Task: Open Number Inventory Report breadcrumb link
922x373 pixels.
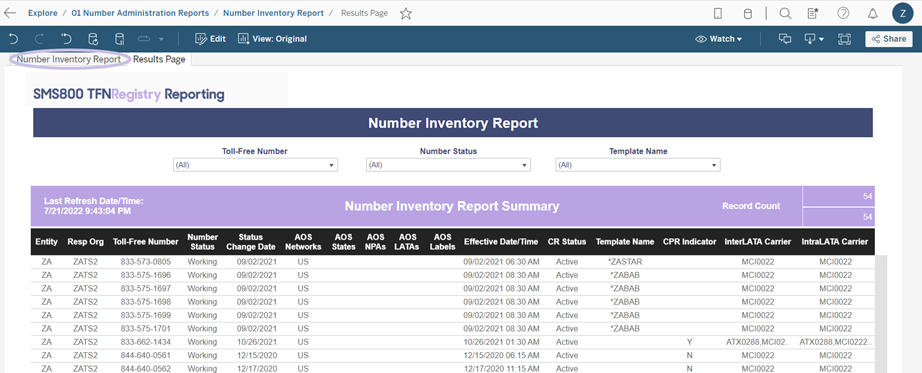Action: pos(273,13)
